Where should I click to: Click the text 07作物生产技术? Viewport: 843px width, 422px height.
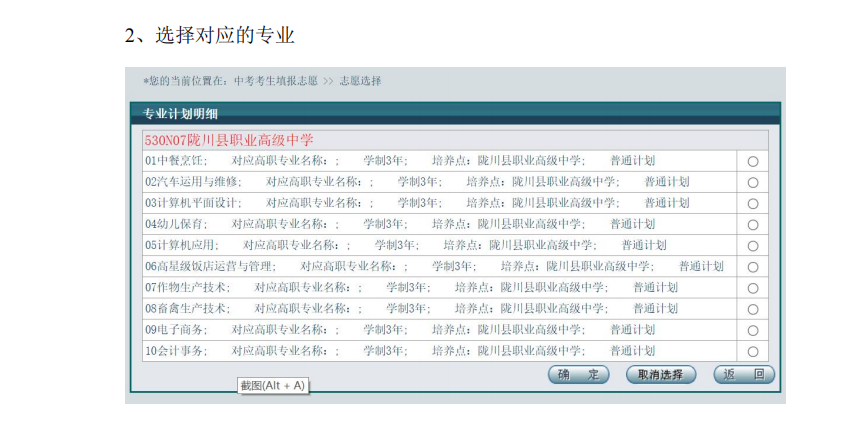tap(188, 288)
